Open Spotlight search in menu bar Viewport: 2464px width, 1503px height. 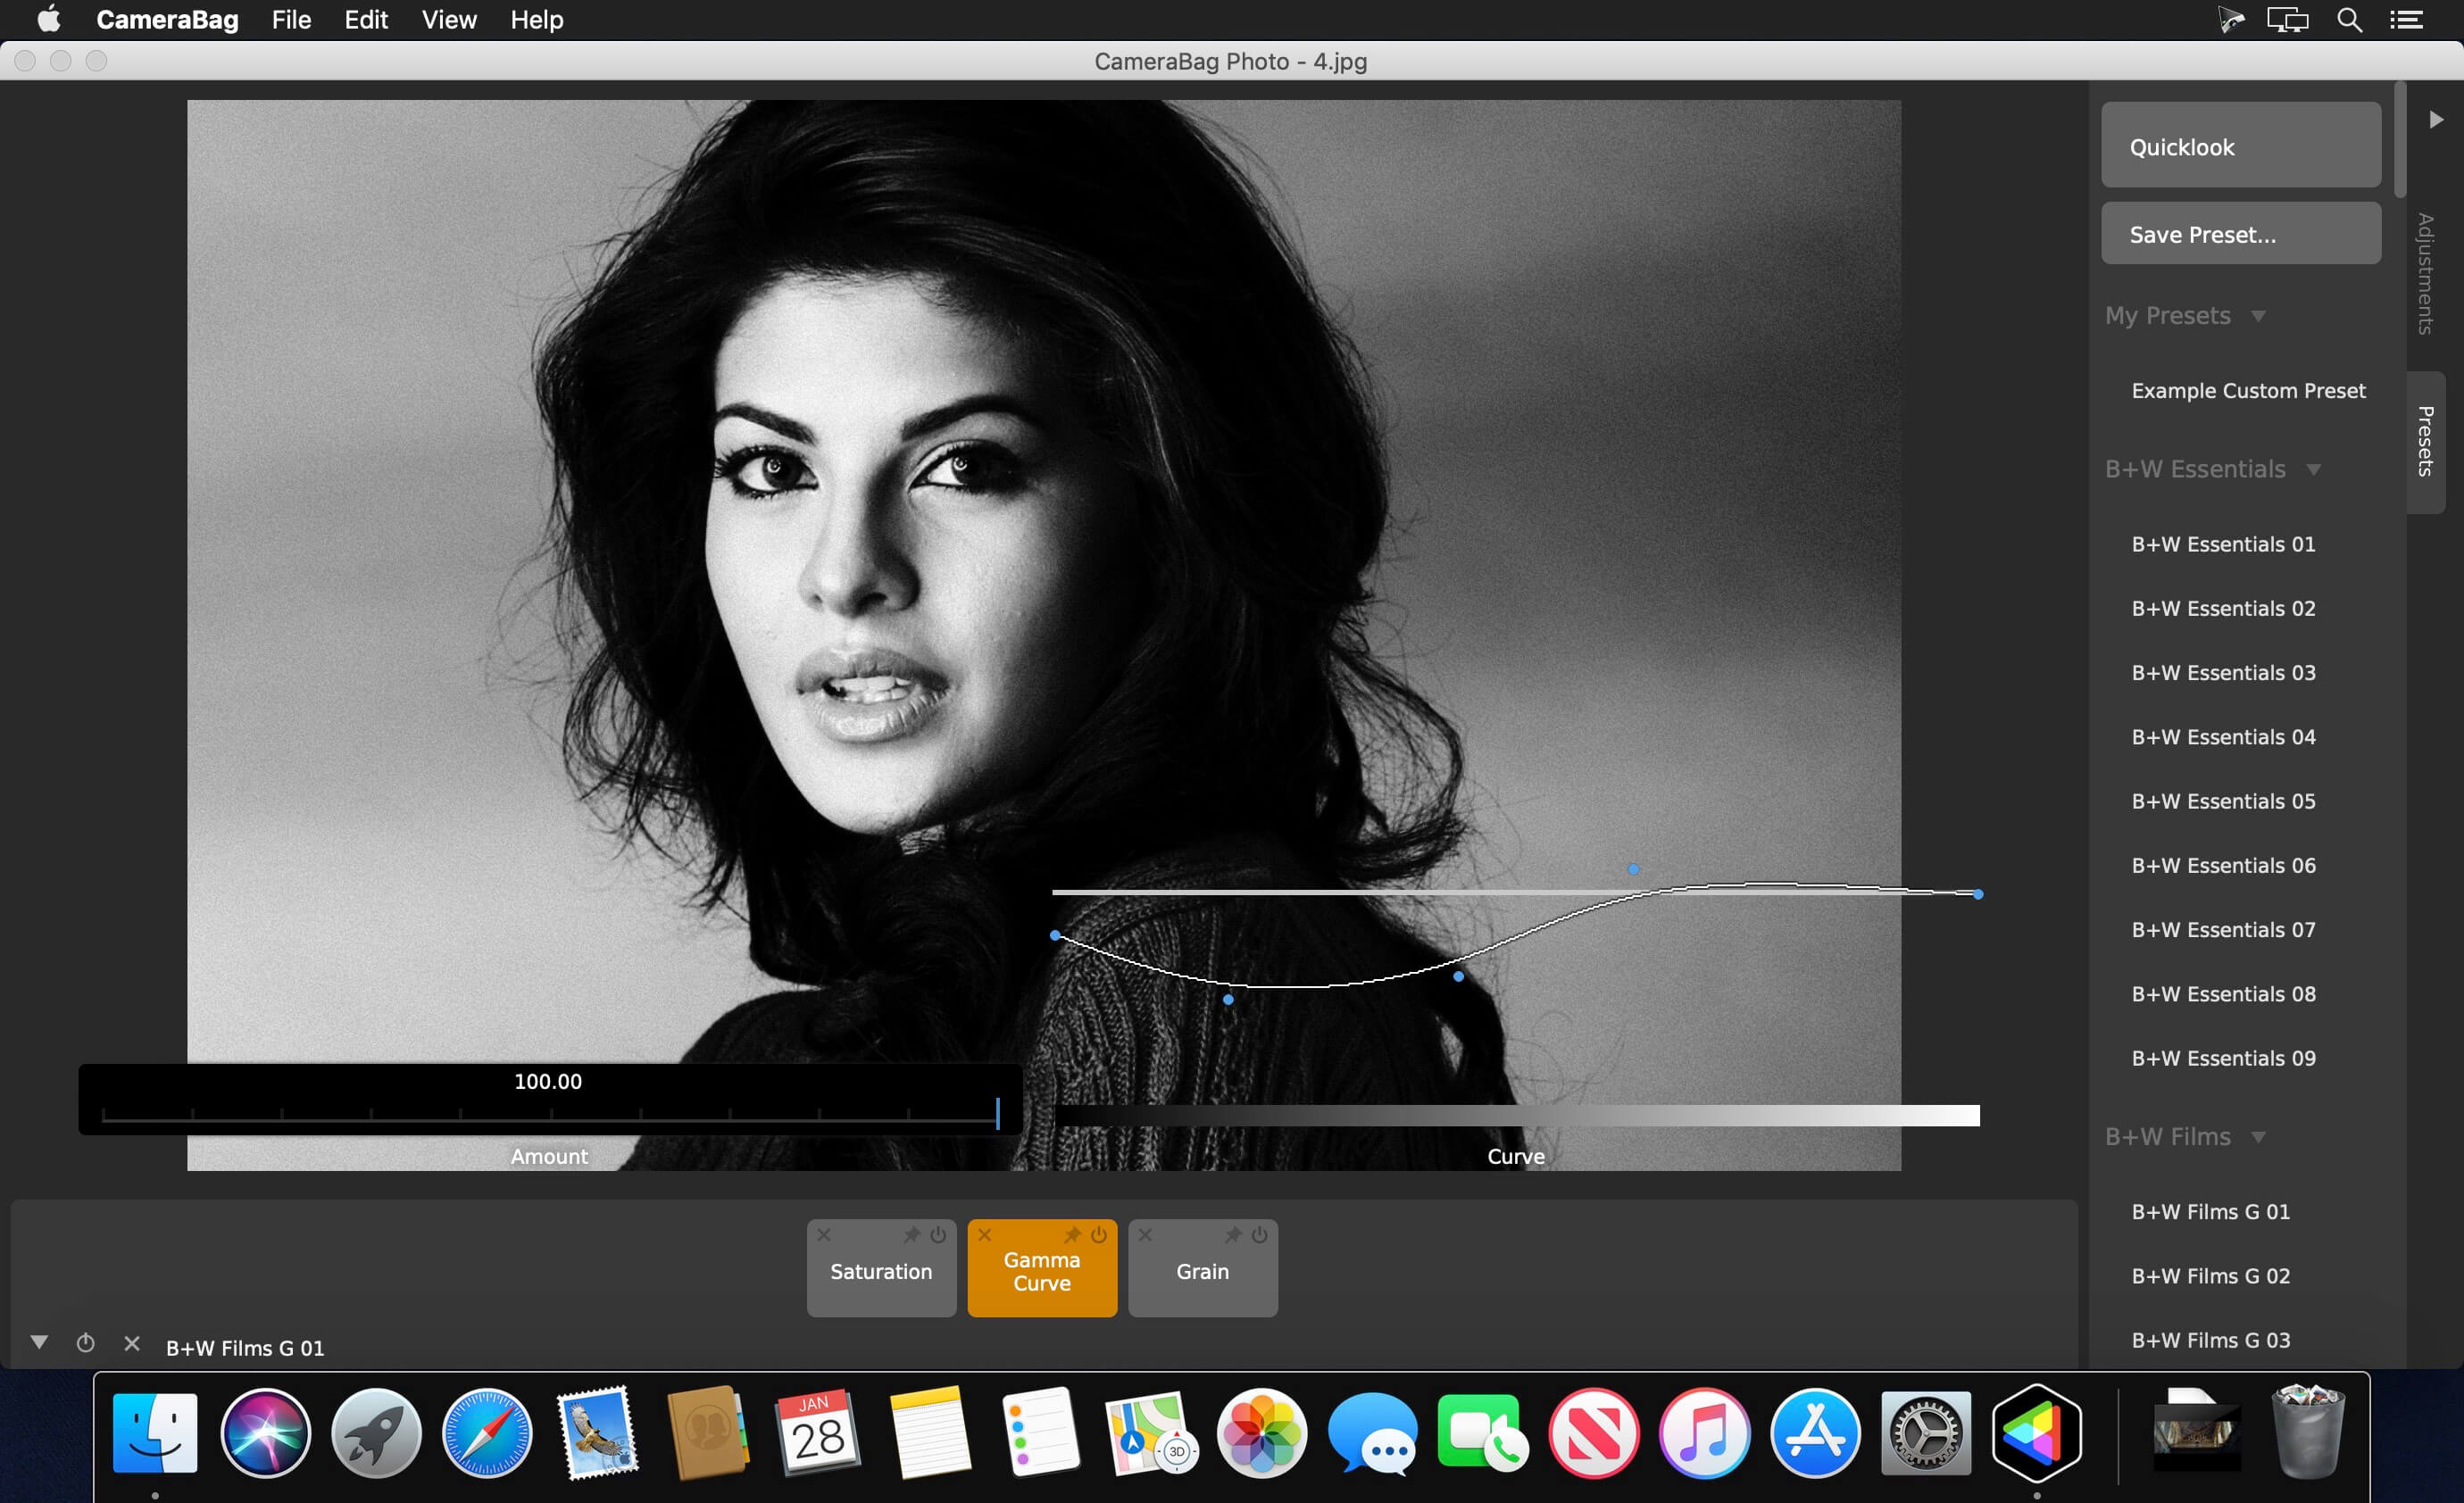pyautogui.click(x=2349, y=20)
